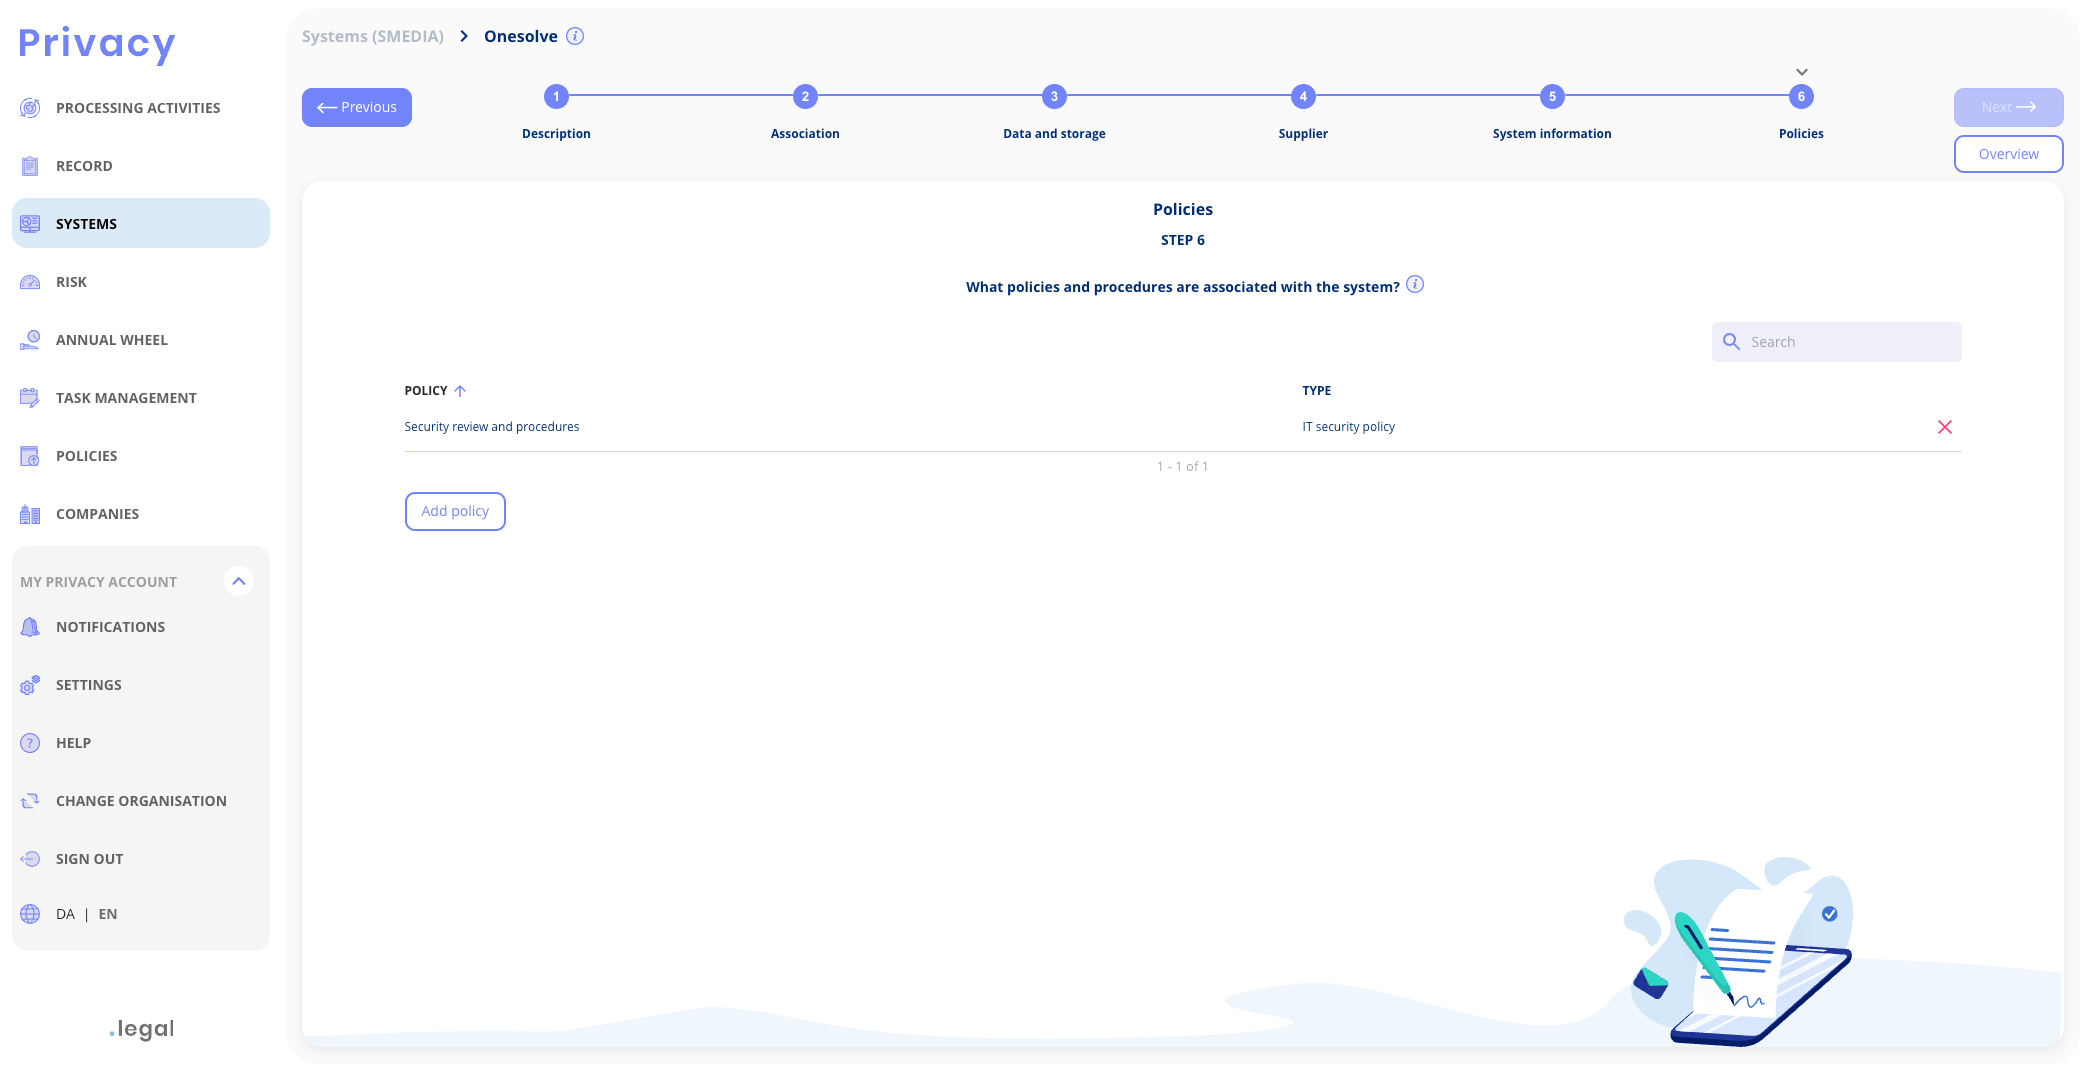Click Systems (SMEDIA) breadcrumb
The image size is (2084, 1067).
(x=373, y=36)
